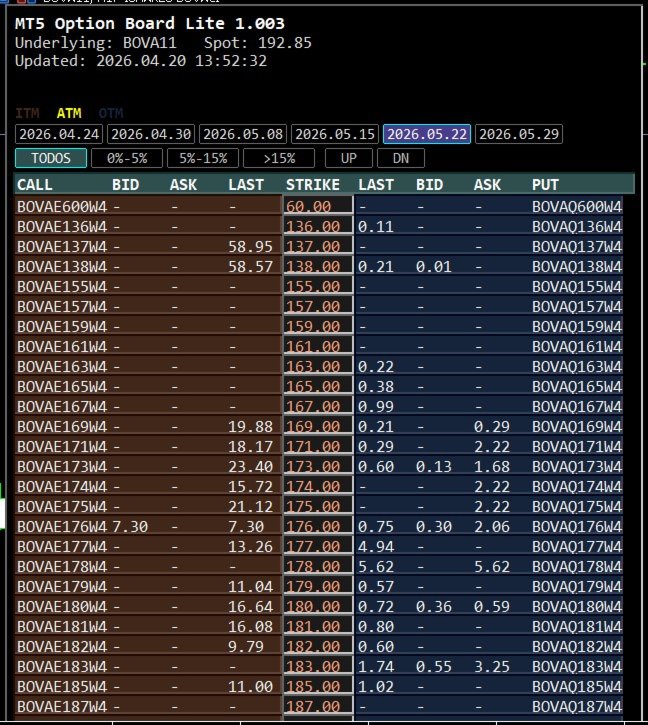
Task: Select put option BOVAQ178W4
Action: click(577, 566)
